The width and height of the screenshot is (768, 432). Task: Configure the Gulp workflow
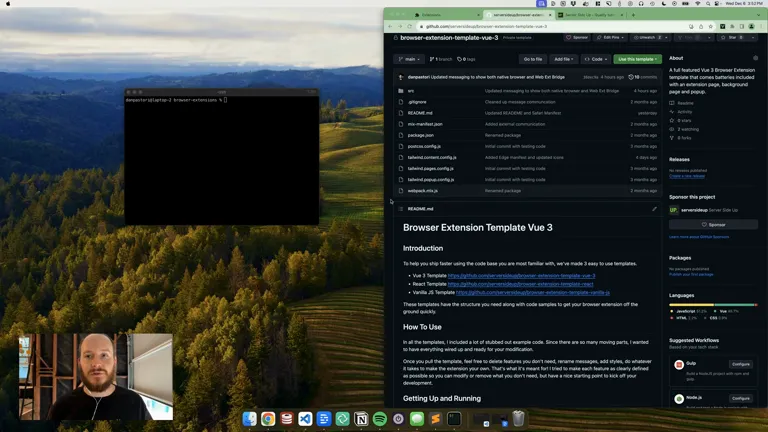coord(741,364)
